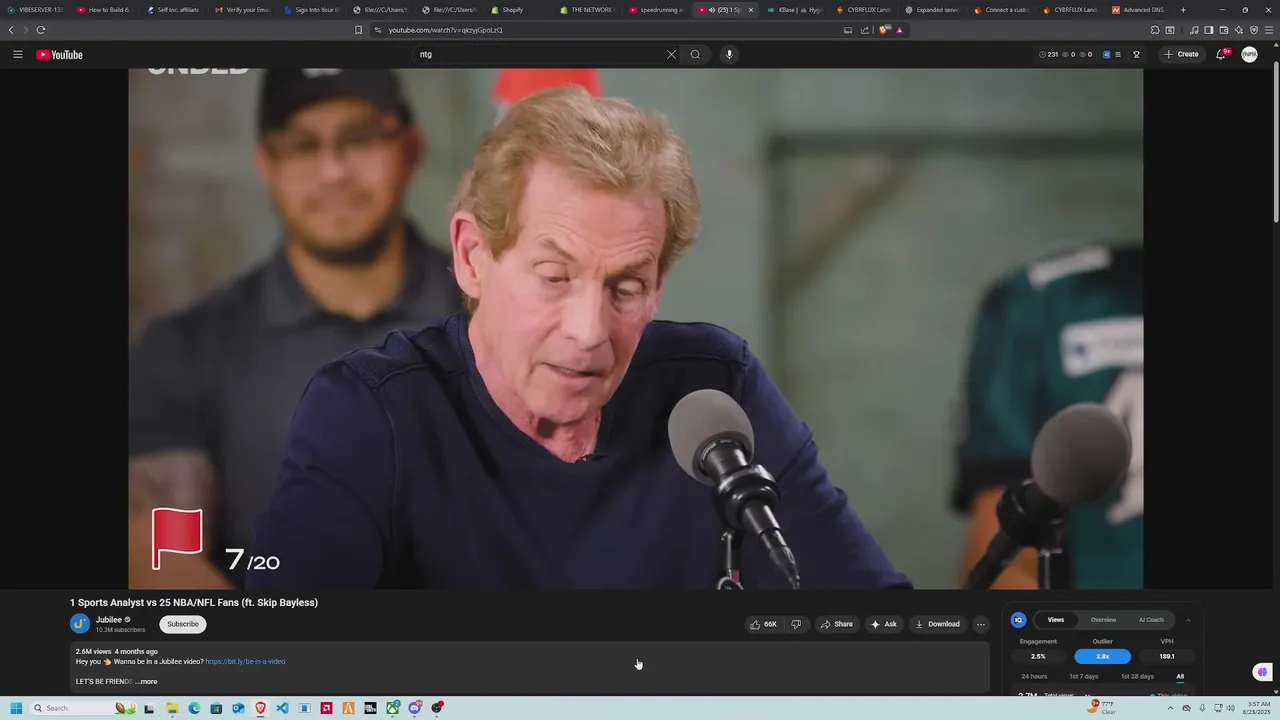Open the Windows Start menu
This screenshot has height=720, width=1280.
point(16,708)
